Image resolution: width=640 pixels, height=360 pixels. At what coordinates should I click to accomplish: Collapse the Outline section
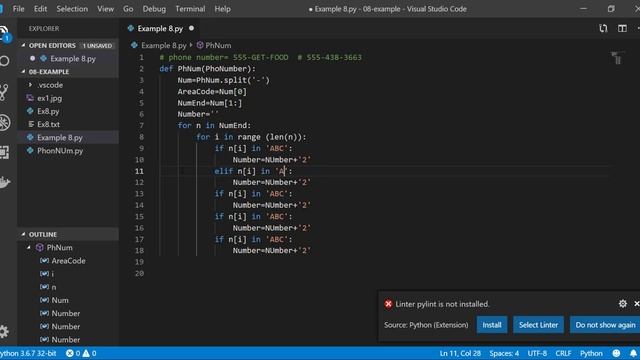23,234
